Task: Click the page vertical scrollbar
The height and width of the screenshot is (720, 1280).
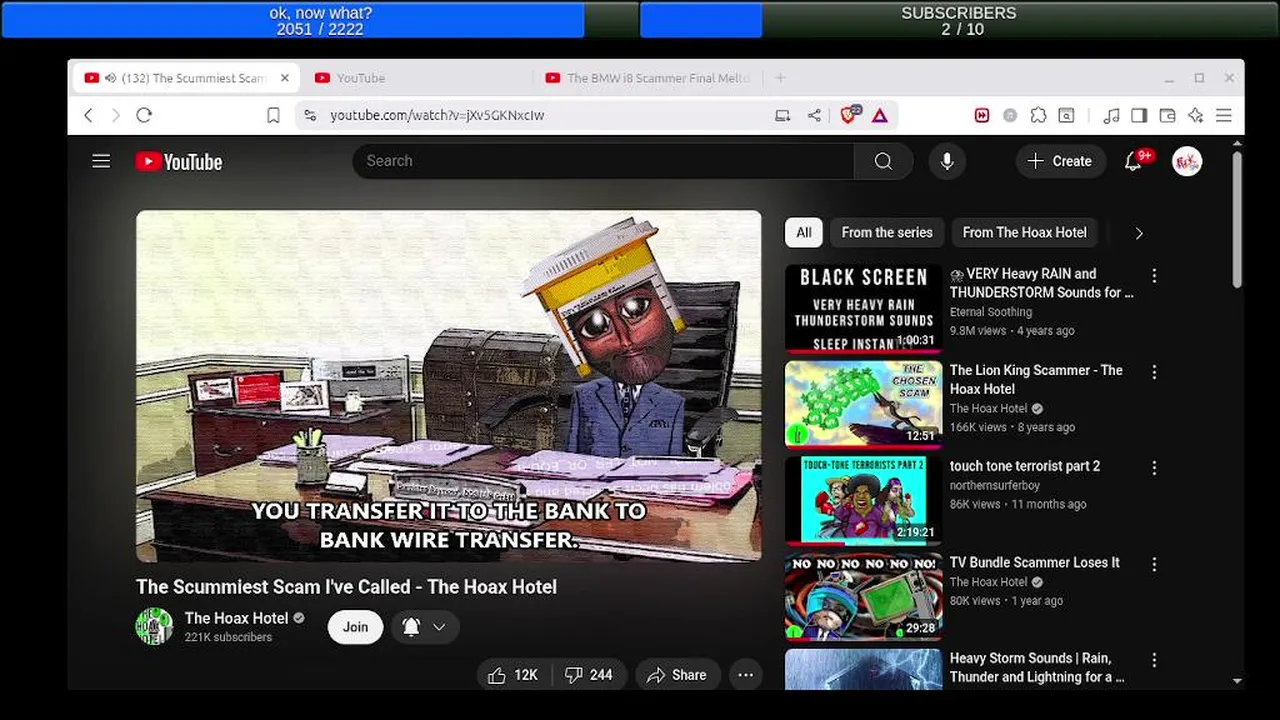Action: (x=1237, y=218)
